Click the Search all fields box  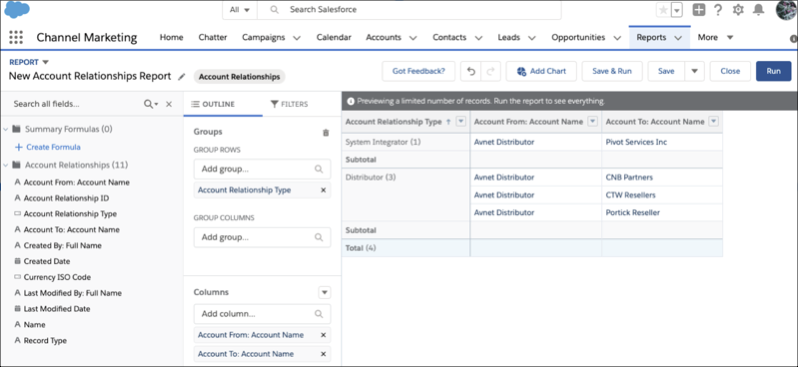(x=76, y=104)
